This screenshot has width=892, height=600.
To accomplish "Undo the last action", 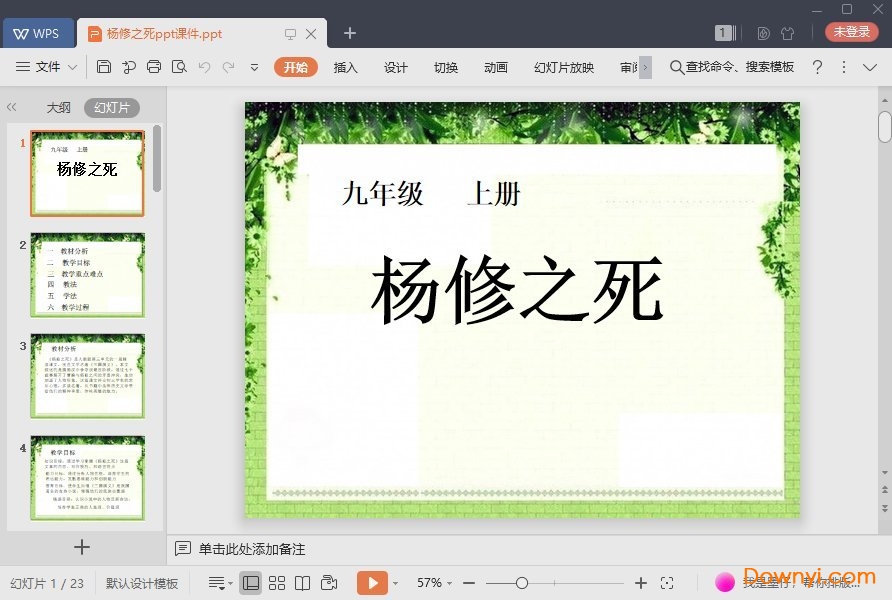I will tap(205, 67).
